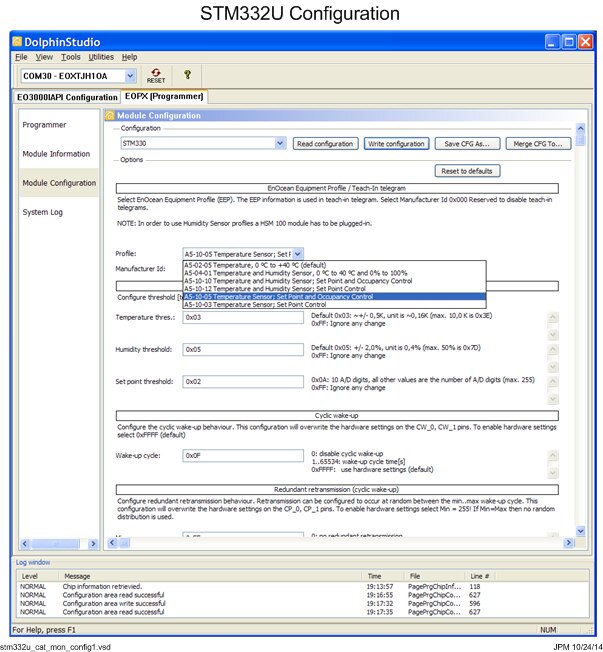Switch to EOPX (Programmer) tab
The height and width of the screenshot is (652, 603).
coord(164,96)
